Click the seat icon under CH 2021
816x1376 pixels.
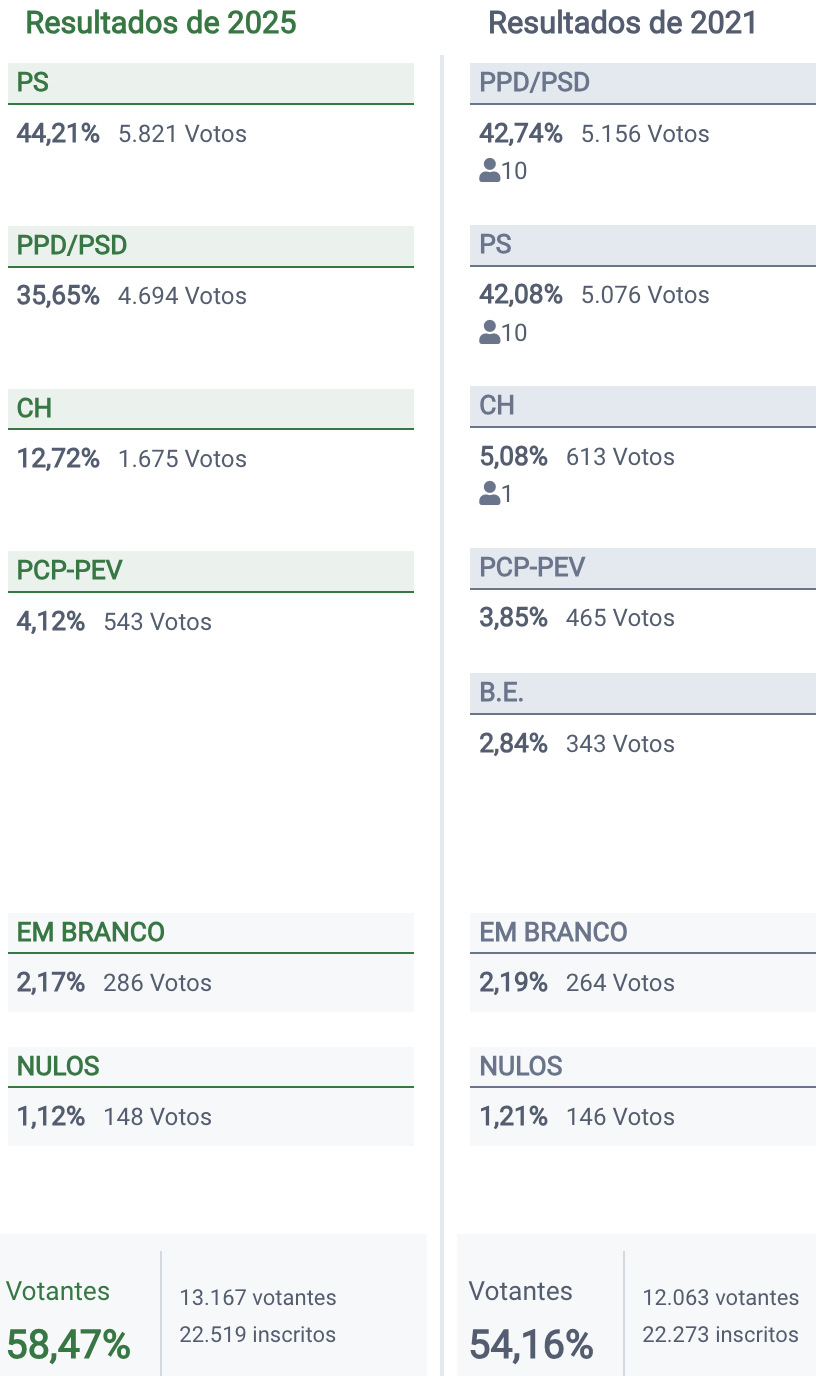tap(490, 493)
